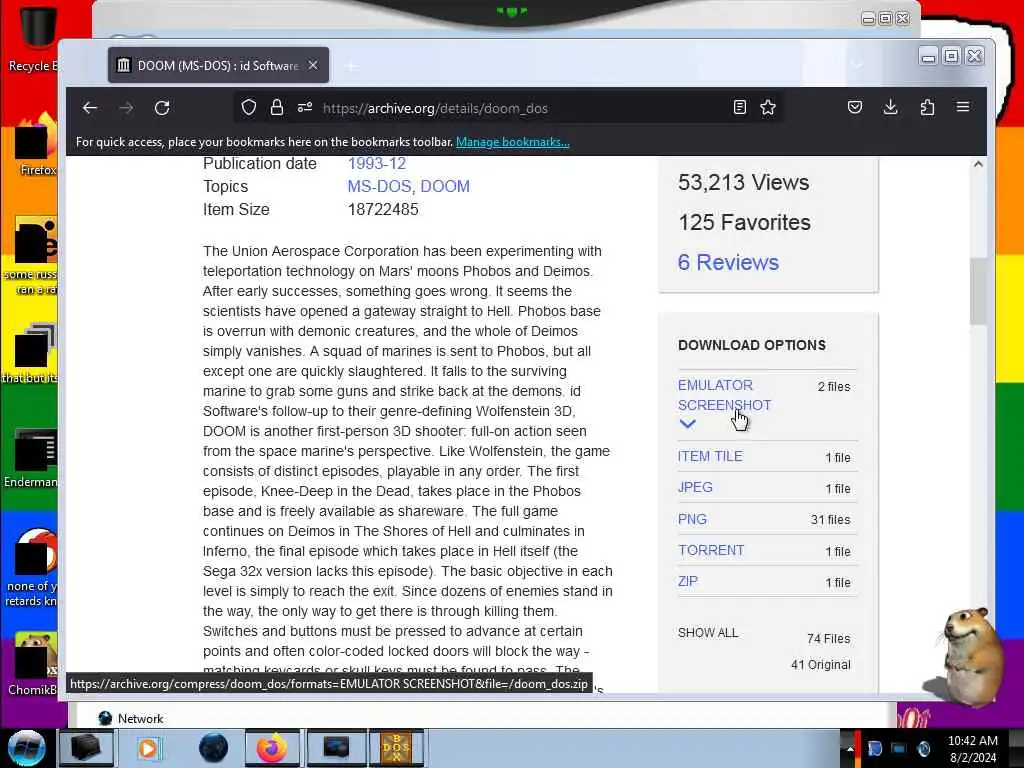
Task: Open the site permissions icon in address bar
Action: coord(305,108)
